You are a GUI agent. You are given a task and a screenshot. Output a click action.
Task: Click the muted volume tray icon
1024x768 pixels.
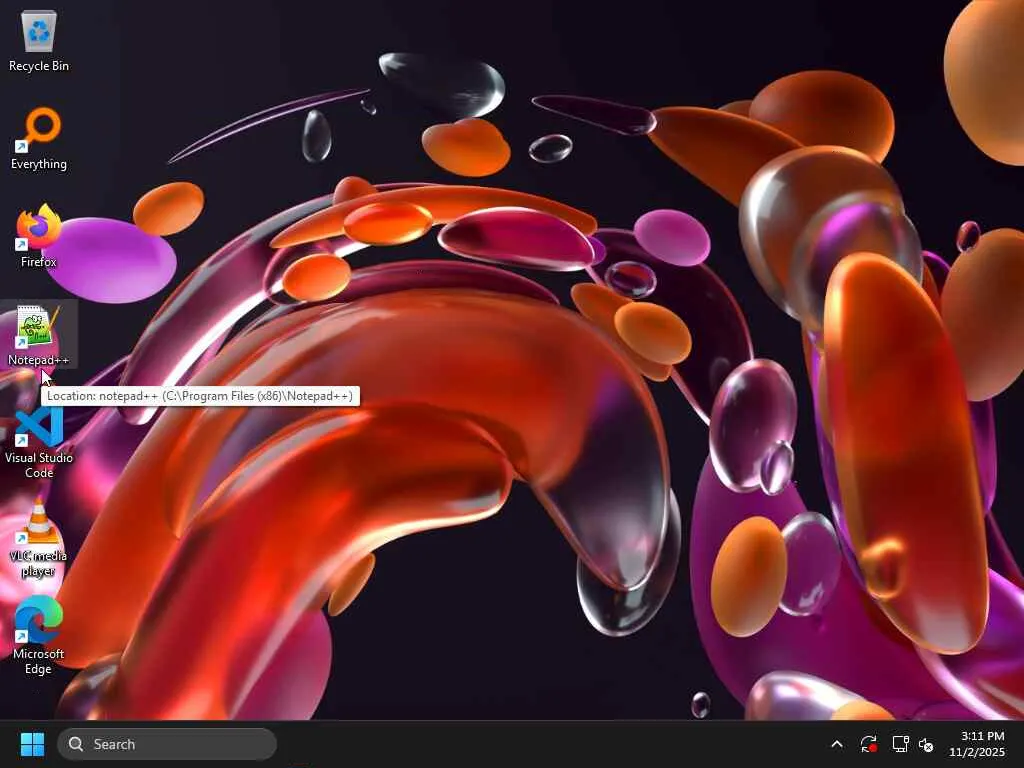(926, 744)
